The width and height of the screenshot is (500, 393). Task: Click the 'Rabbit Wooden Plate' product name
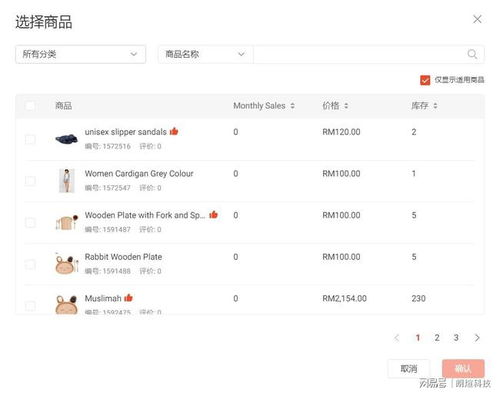pyautogui.click(x=123, y=257)
